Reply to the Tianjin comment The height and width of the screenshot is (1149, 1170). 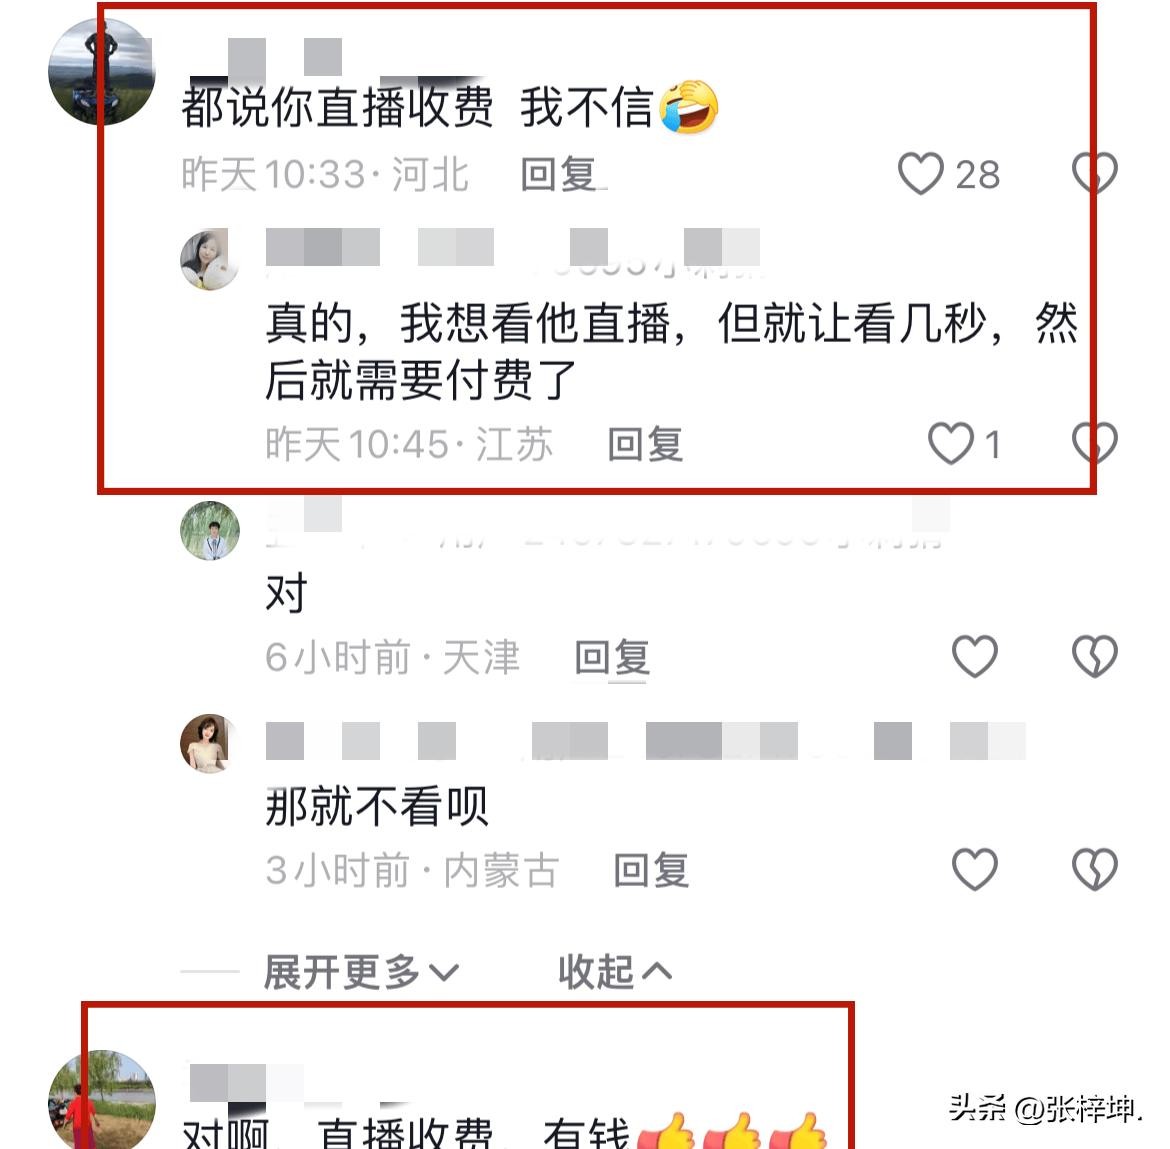pos(612,658)
